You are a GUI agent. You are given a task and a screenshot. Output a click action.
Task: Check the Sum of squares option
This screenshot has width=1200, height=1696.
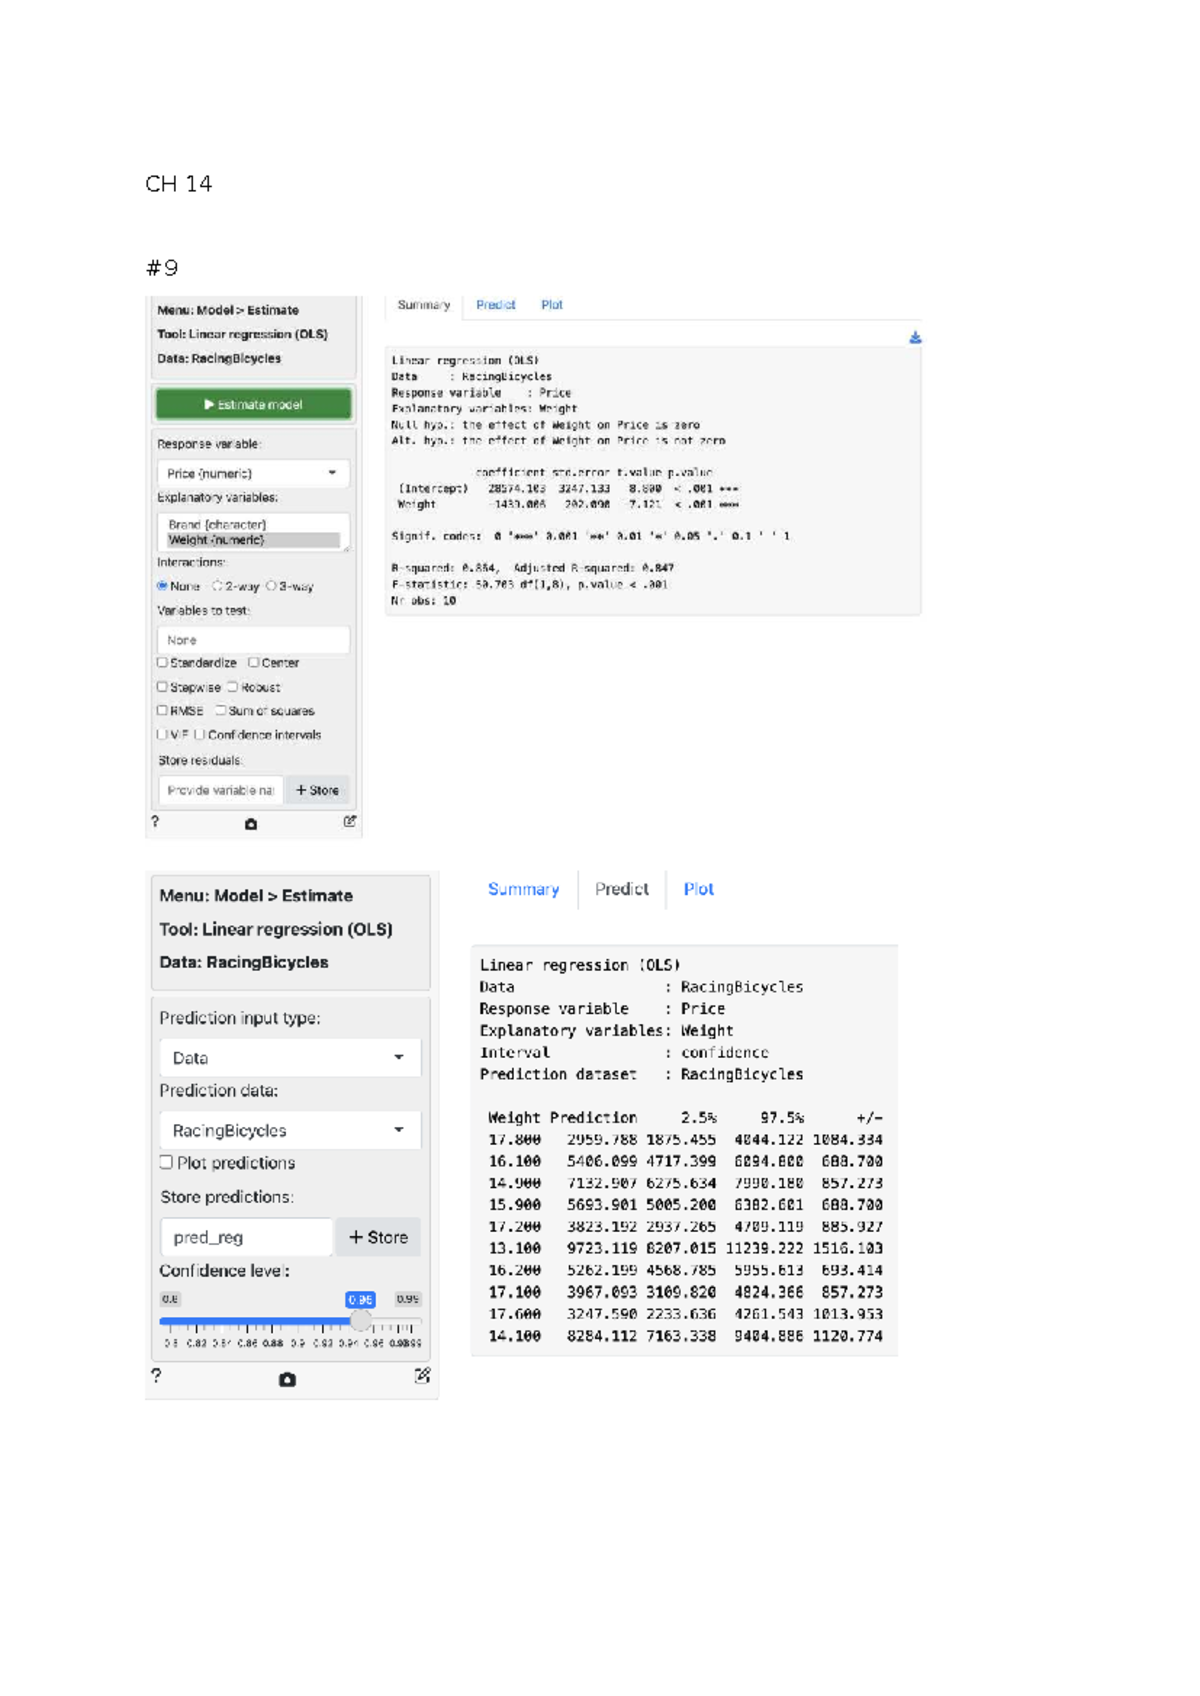221,710
